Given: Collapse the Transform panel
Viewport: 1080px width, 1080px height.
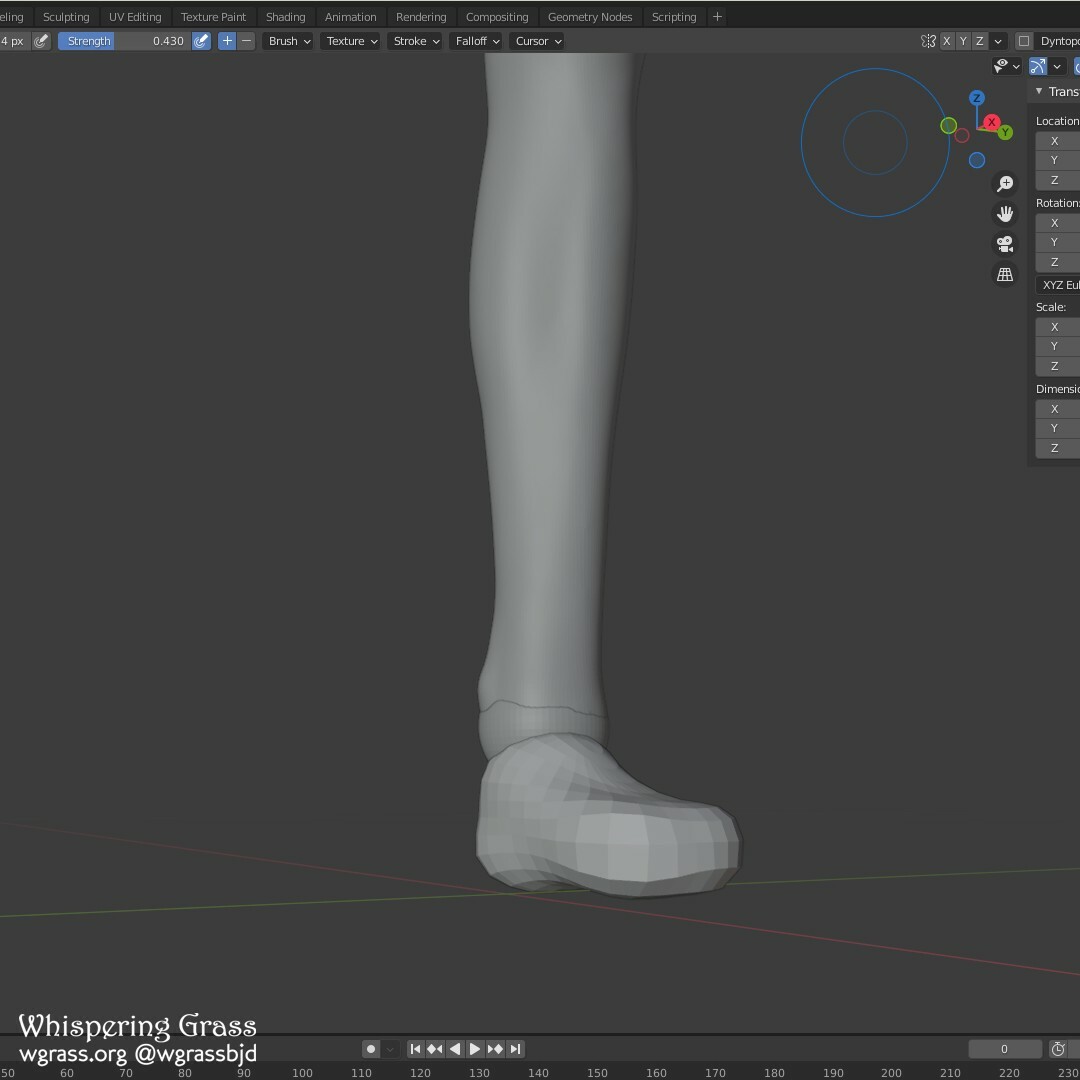Looking at the screenshot, I should 1039,91.
